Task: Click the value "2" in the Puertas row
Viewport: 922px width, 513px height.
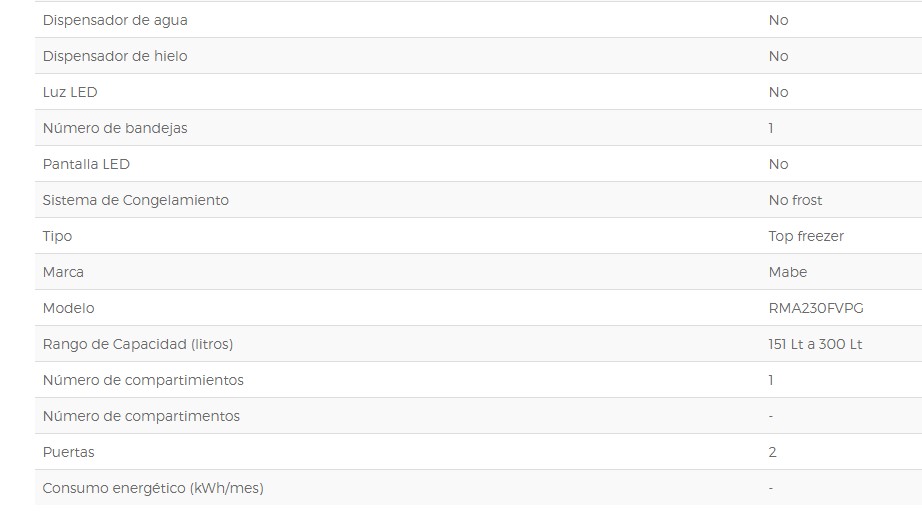Action: click(772, 452)
